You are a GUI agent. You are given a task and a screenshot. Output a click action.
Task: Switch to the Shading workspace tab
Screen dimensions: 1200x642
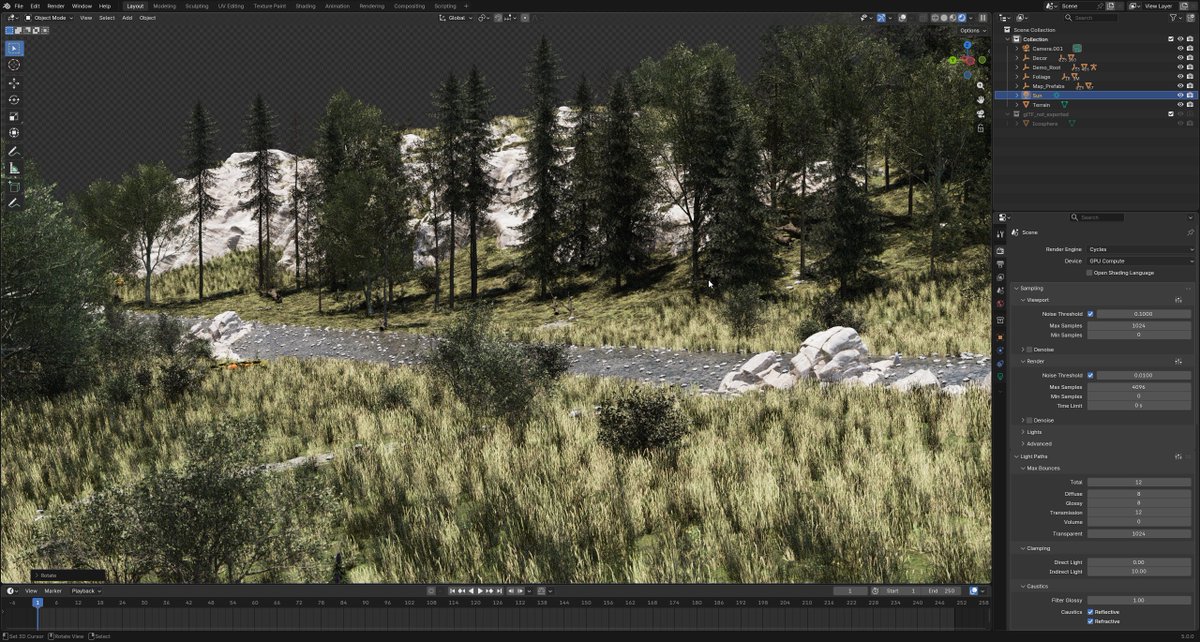click(305, 6)
